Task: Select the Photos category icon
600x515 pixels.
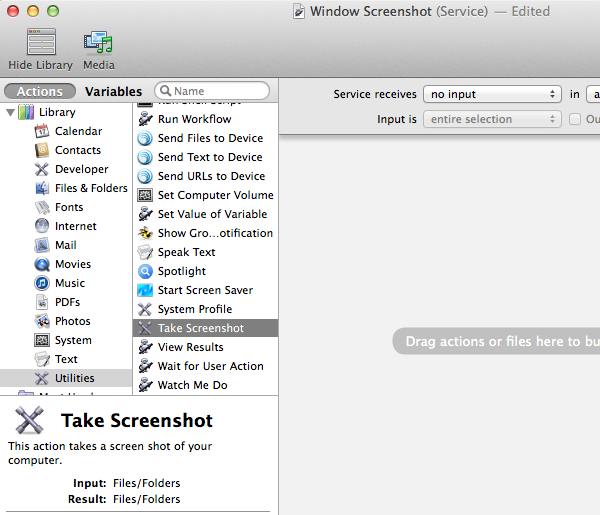Action: click(42, 321)
